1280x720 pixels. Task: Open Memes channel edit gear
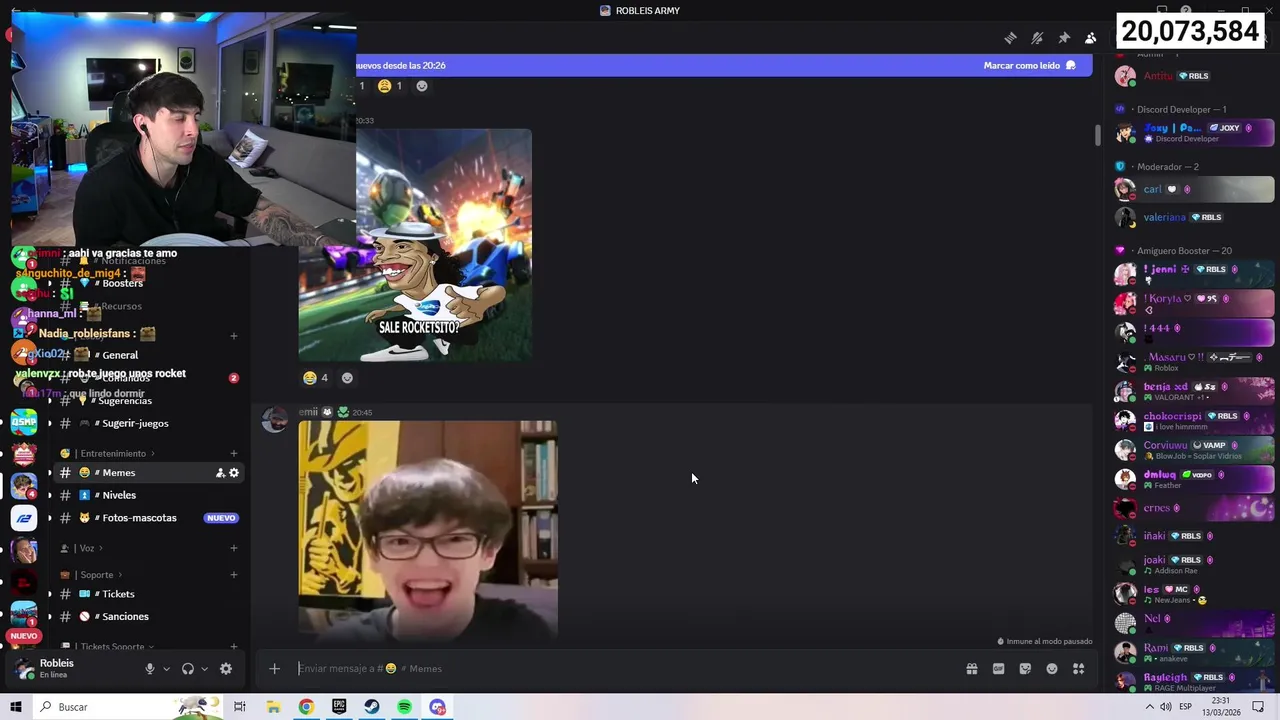coord(234,473)
